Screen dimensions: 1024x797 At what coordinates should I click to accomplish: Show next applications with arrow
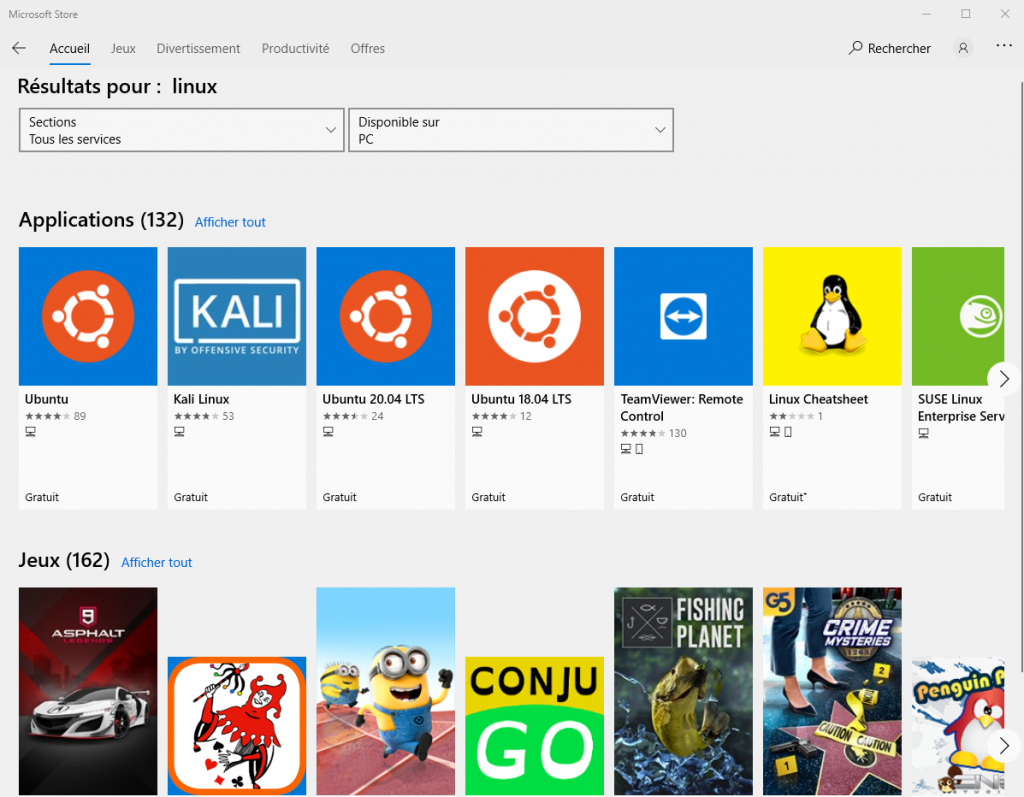[1004, 378]
